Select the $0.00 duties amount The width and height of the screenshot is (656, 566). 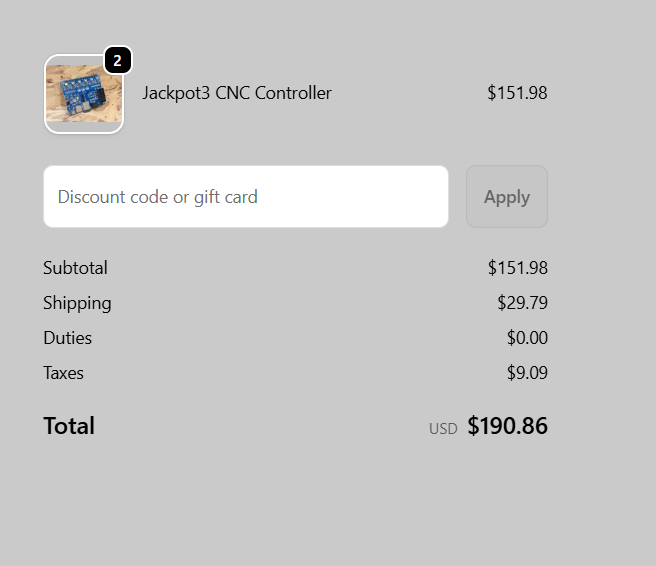coord(527,338)
